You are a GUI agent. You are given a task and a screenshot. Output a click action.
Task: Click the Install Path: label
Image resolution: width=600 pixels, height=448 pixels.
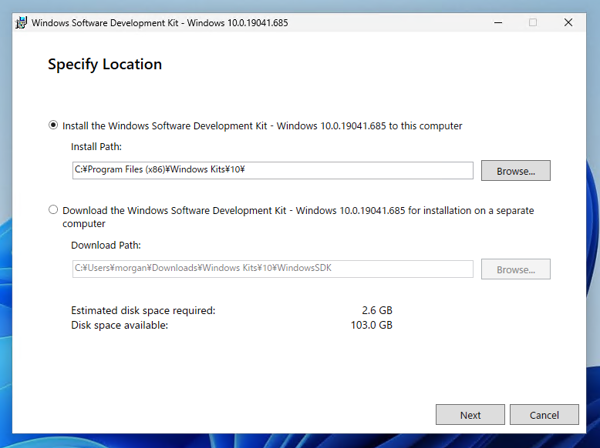tap(96, 147)
